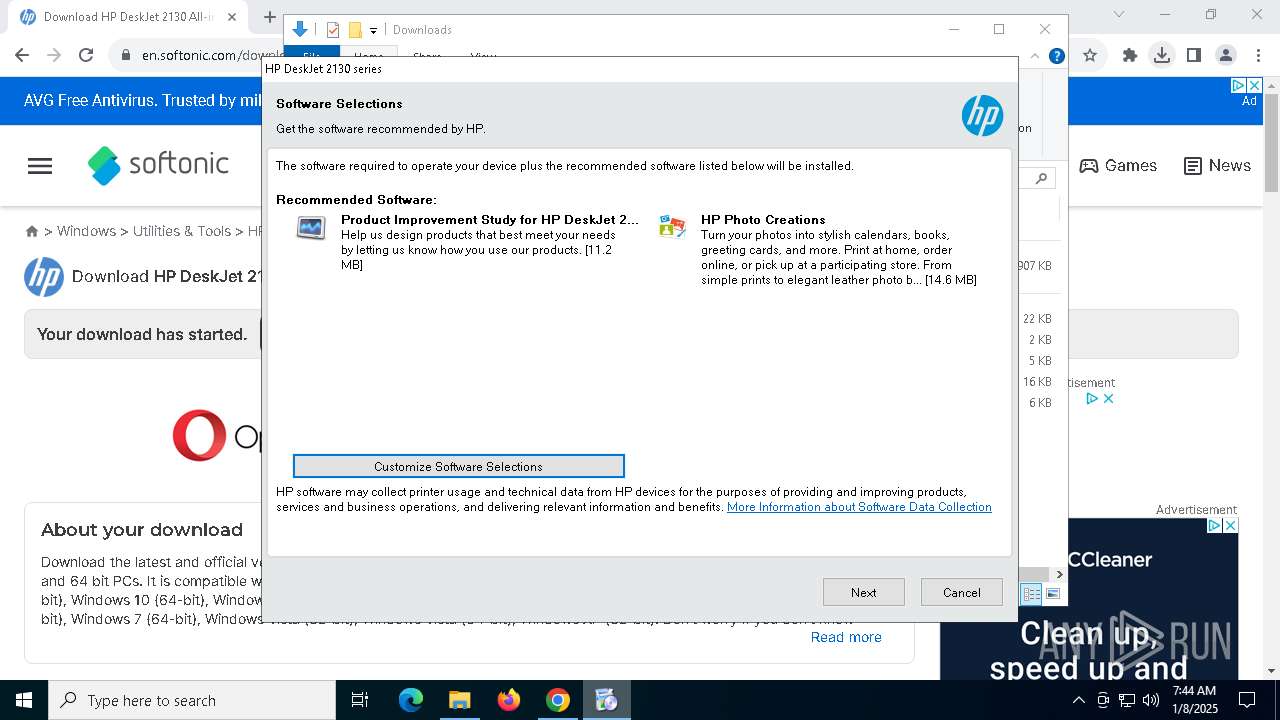This screenshot has width=1280, height=720.
Task: Switch Explorer to large icons view
Action: (1052, 594)
